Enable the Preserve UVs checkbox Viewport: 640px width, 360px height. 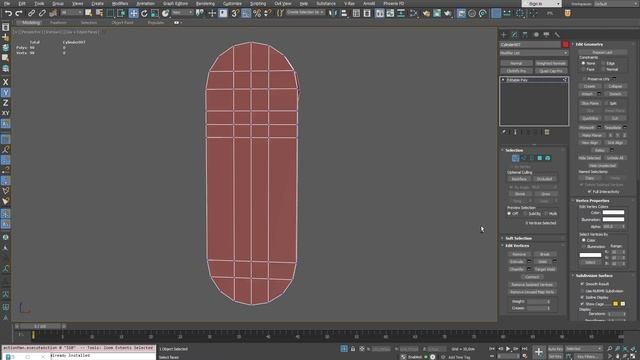coord(584,78)
